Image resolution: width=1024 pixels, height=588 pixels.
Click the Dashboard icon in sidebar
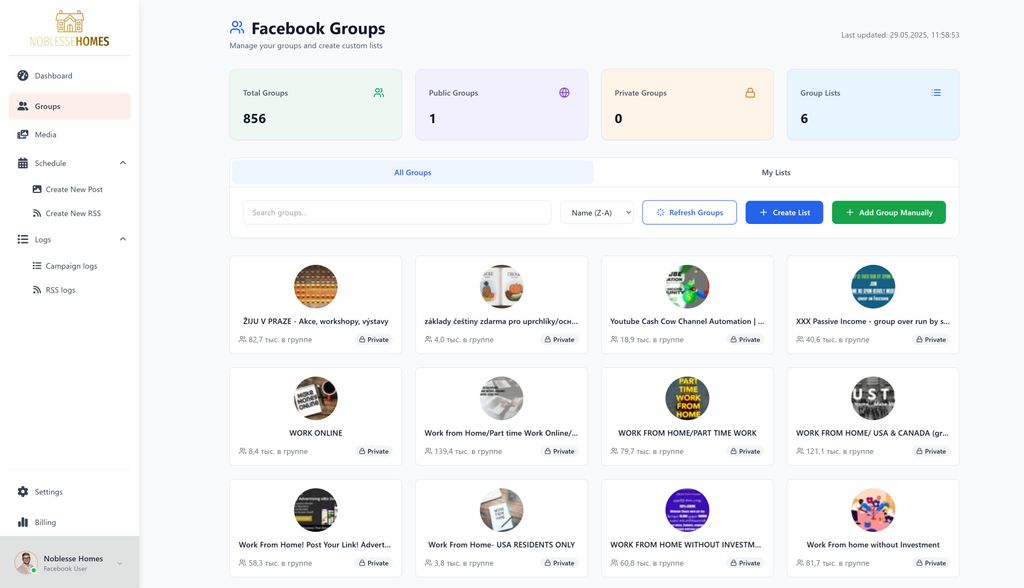(23, 76)
